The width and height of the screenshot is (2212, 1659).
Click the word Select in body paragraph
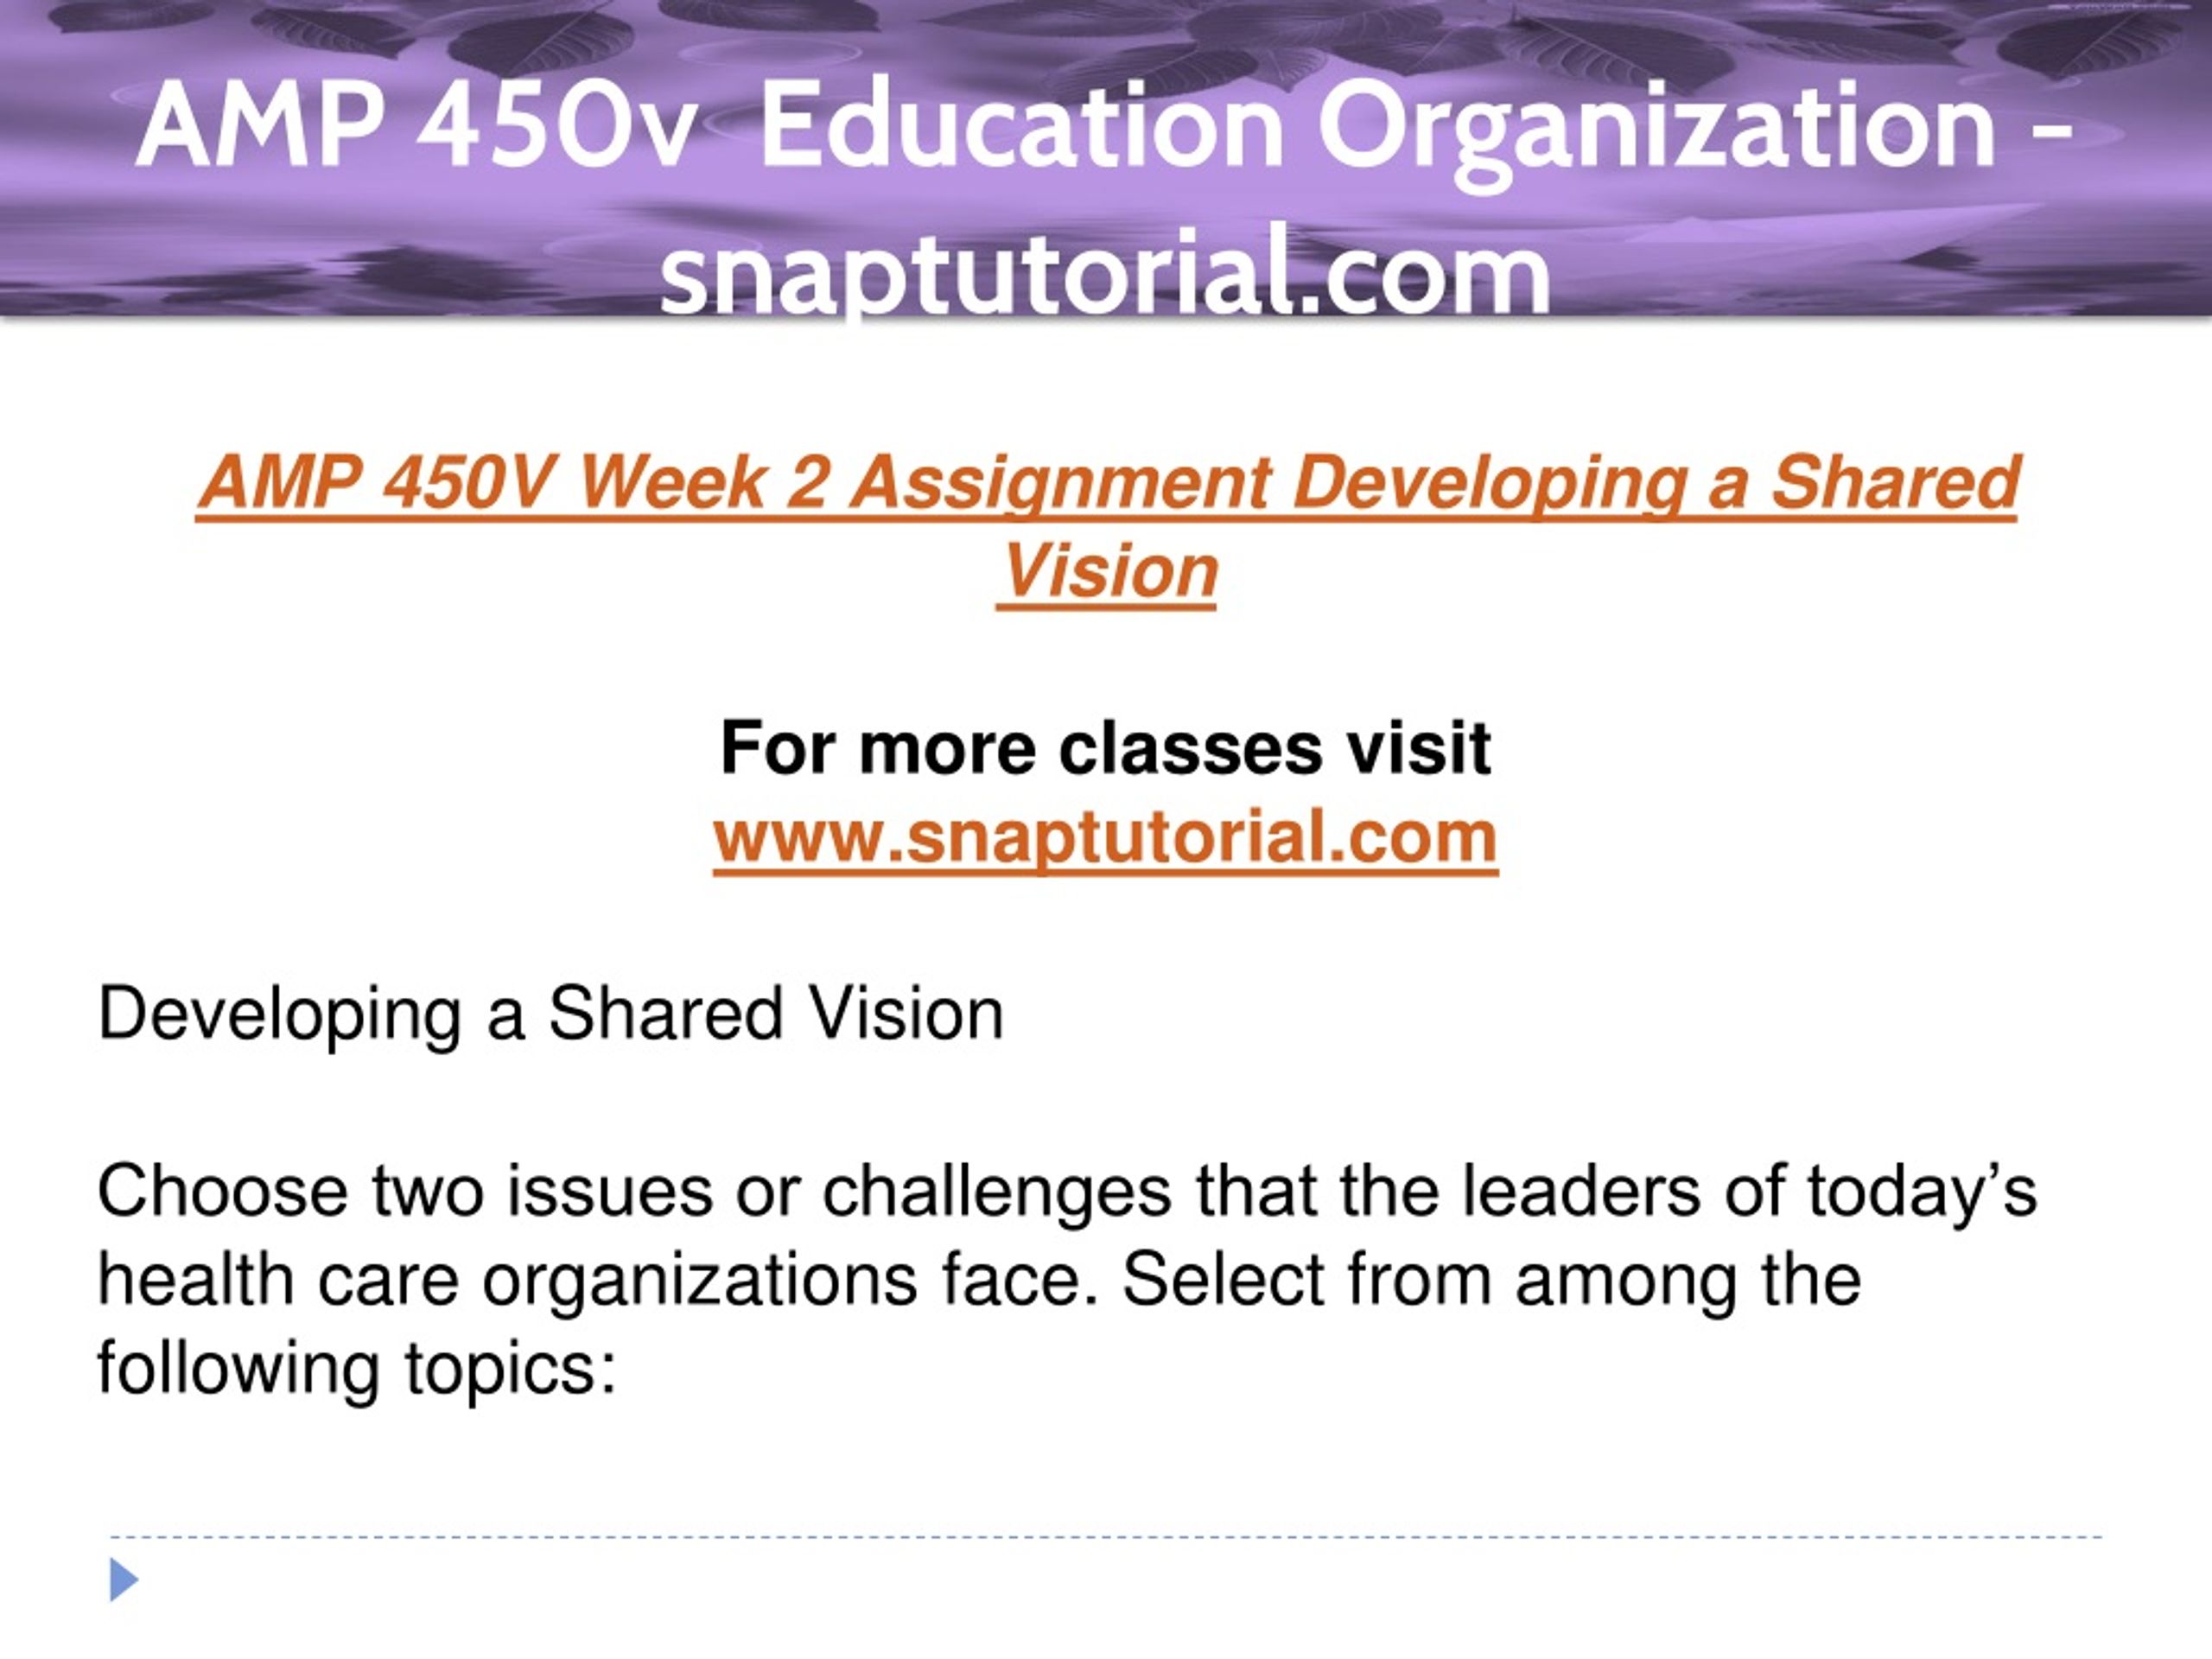[1223, 1280]
